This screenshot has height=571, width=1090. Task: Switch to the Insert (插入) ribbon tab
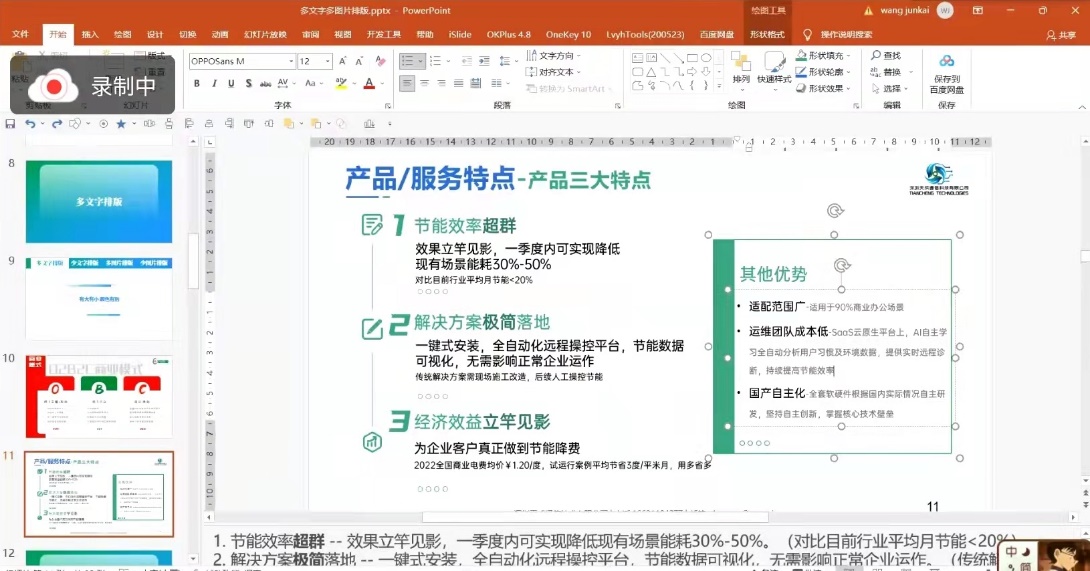tap(90, 34)
